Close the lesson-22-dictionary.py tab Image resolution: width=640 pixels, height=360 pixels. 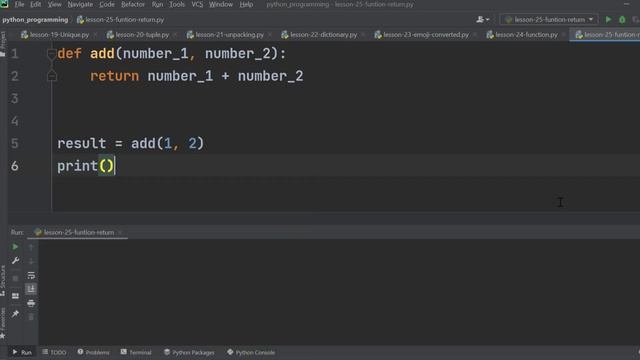pyautogui.click(x=363, y=35)
